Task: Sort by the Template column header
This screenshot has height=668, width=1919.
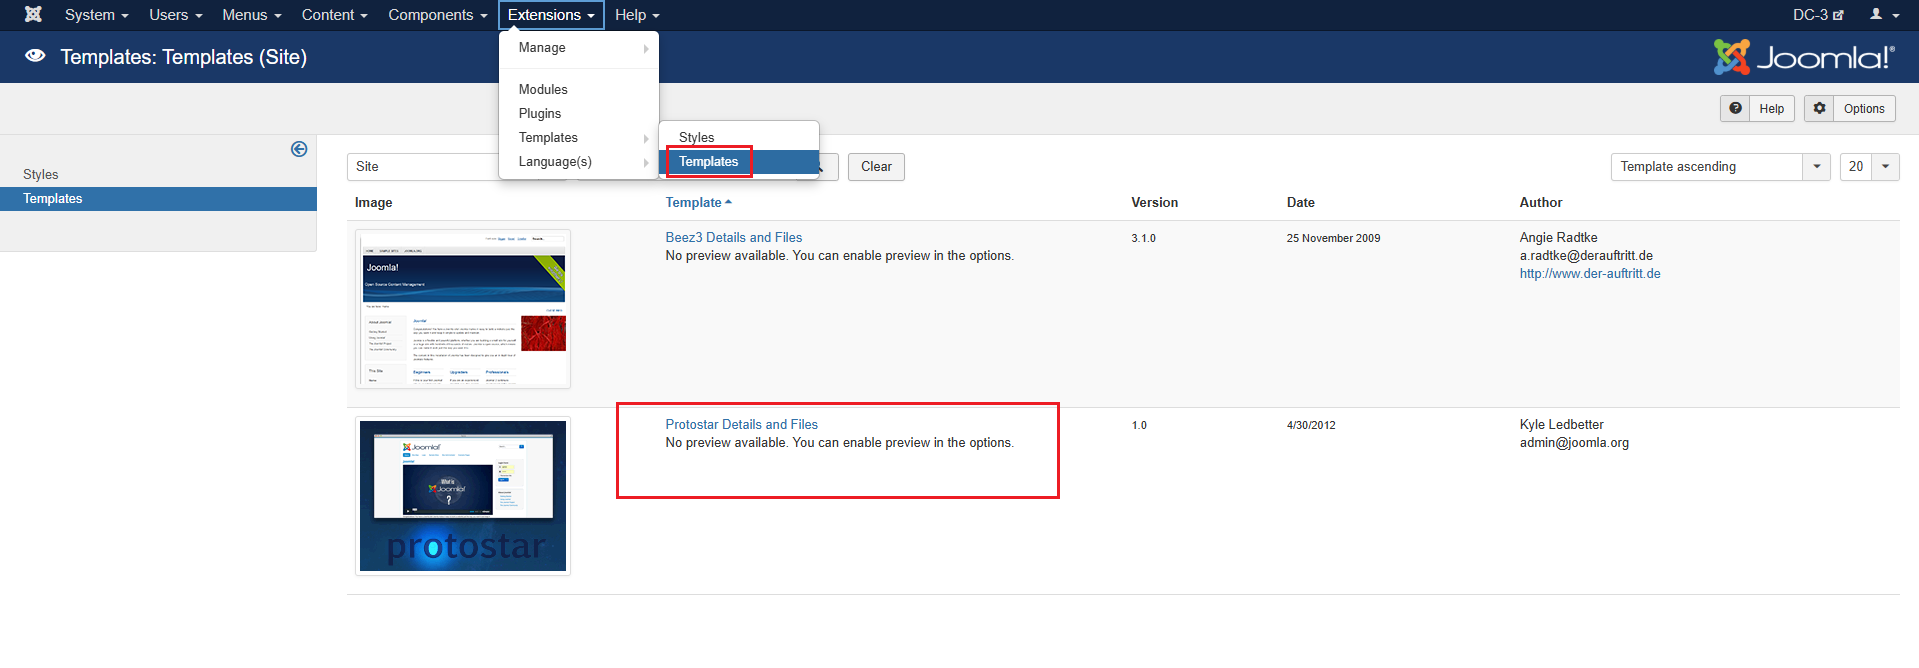Action: pyautogui.click(x=698, y=202)
